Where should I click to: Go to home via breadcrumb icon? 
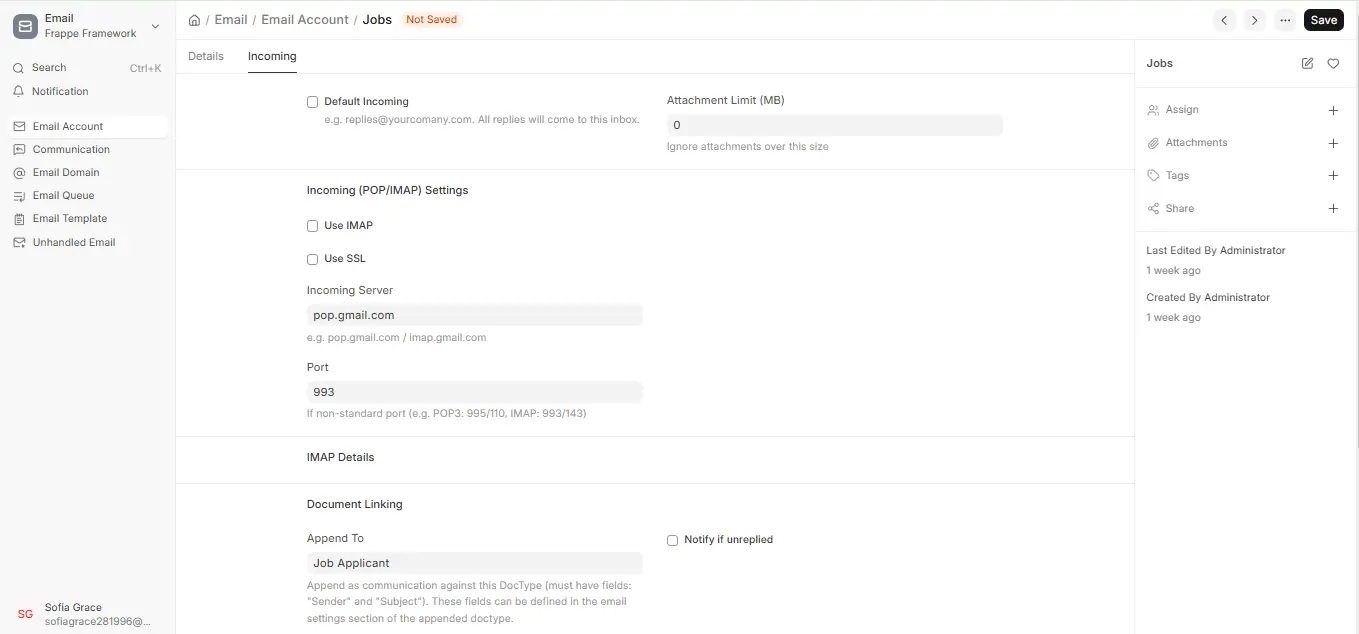tap(194, 20)
